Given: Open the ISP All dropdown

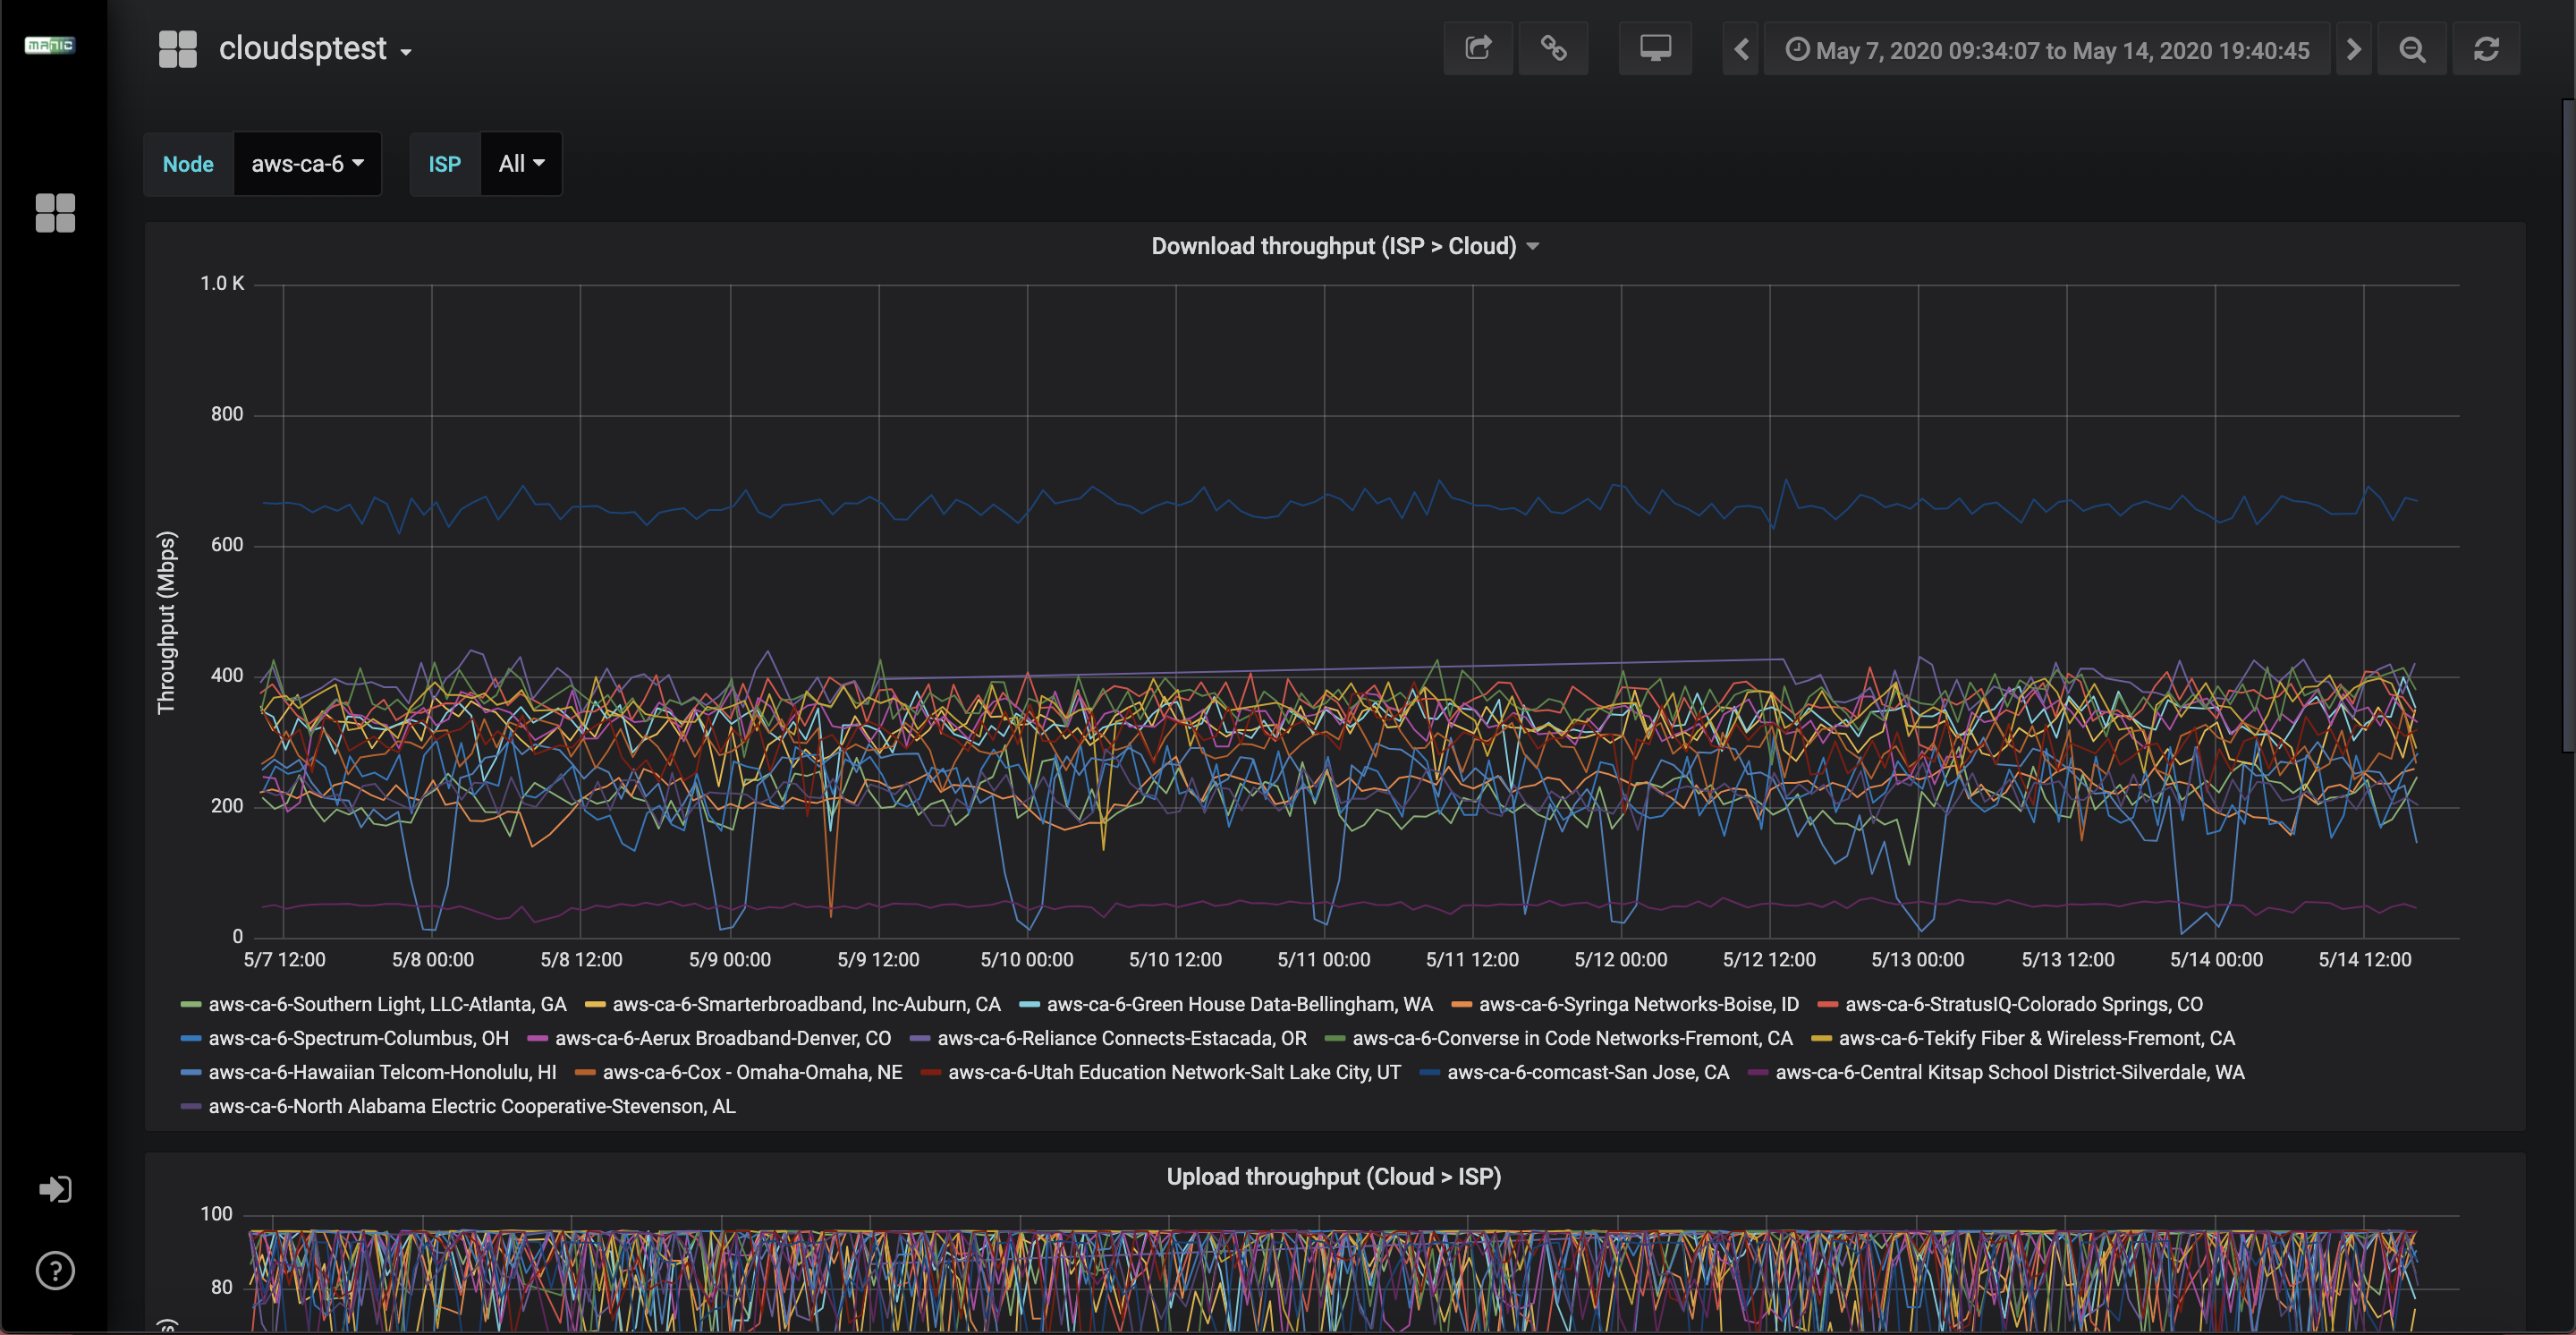Looking at the screenshot, I should pyautogui.click(x=521, y=164).
